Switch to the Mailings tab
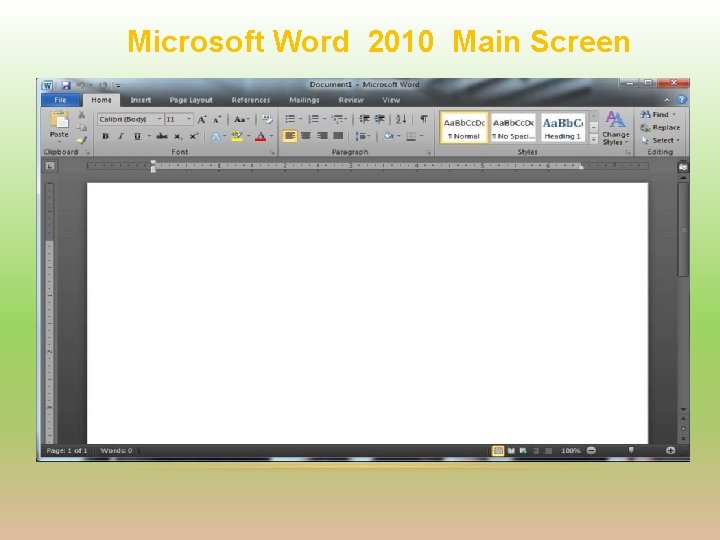 click(304, 100)
